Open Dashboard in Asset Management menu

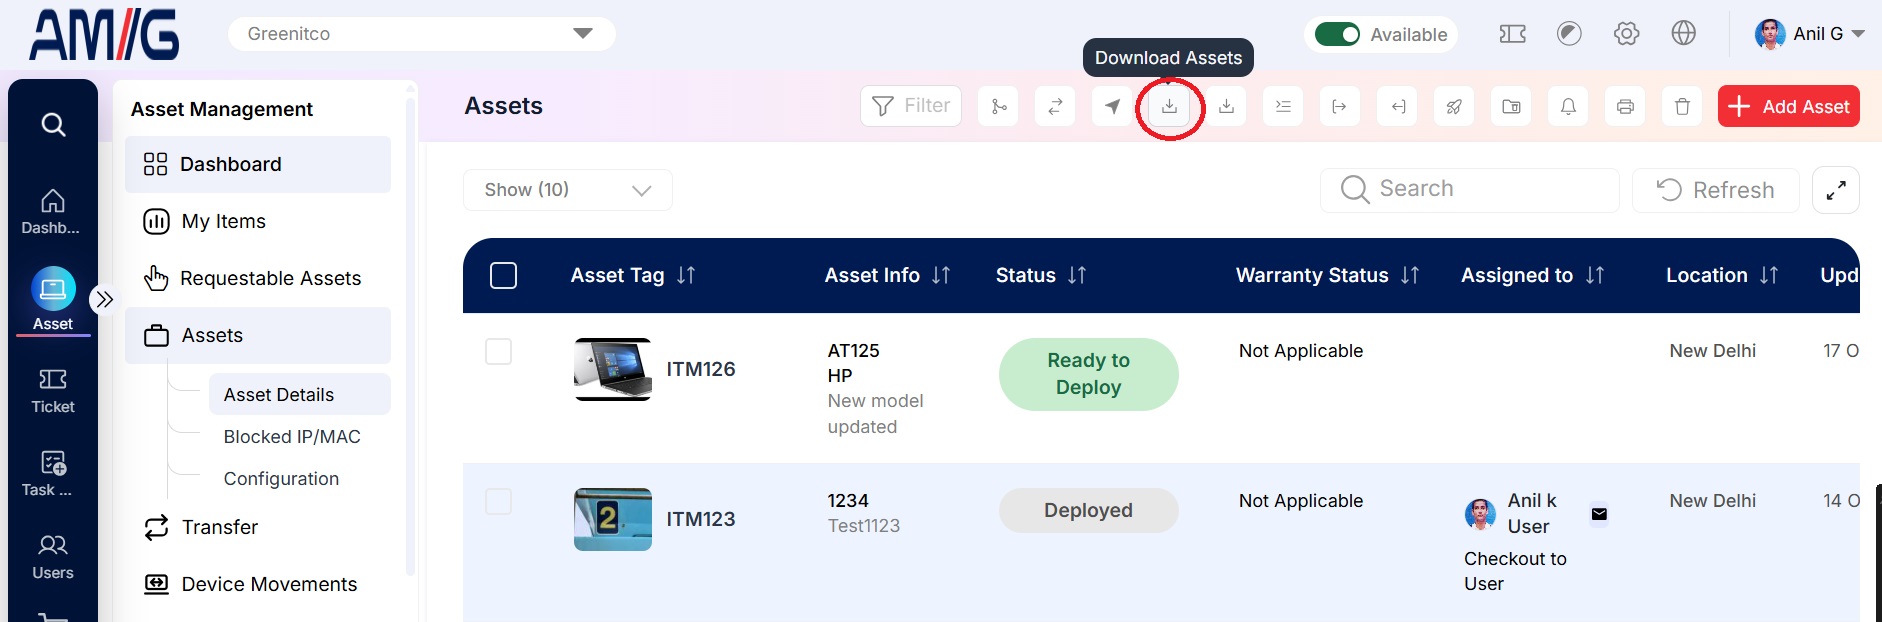(258, 164)
